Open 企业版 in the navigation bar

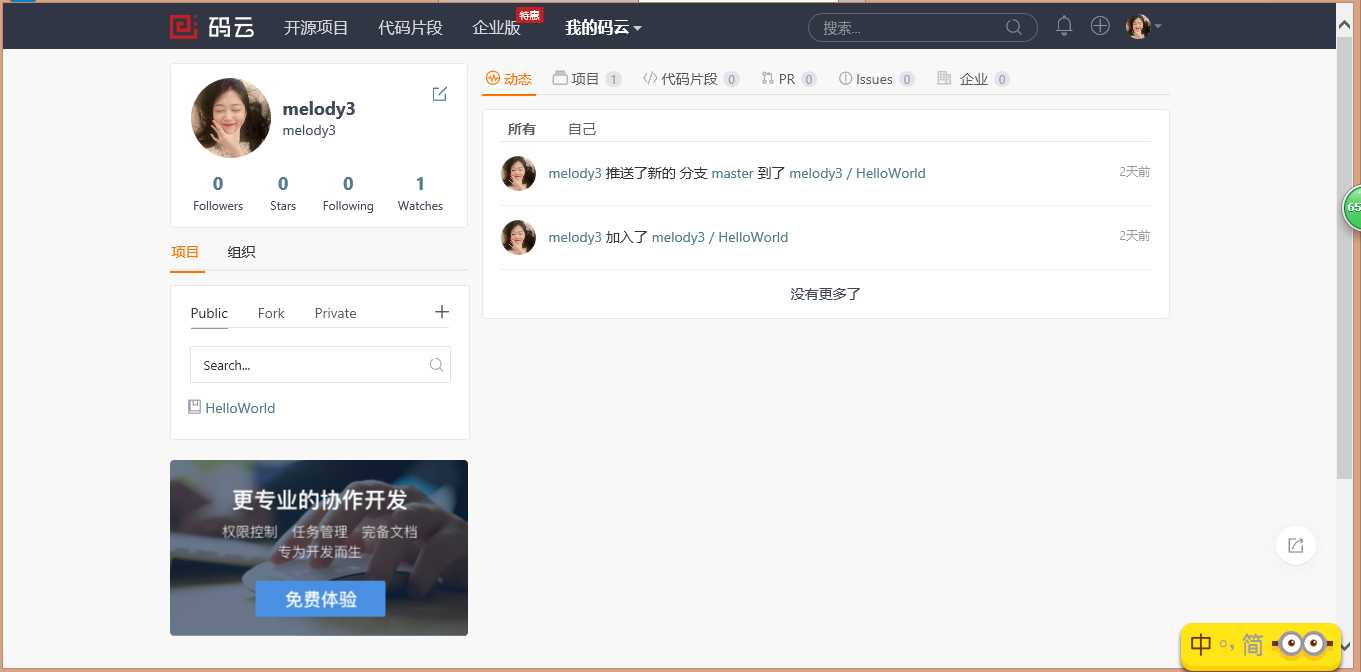pos(497,28)
